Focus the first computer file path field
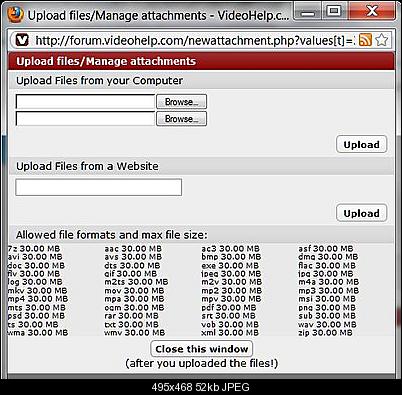This screenshot has height=395, width=402. coord(85,102)
